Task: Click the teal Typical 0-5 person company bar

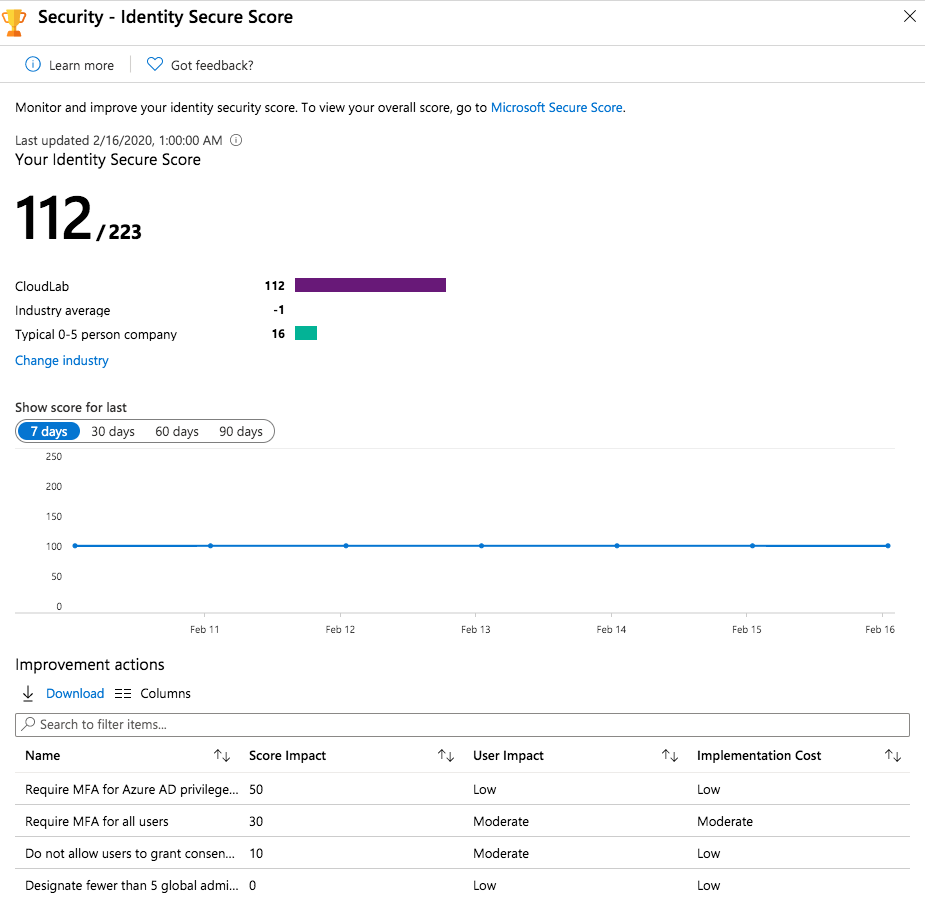Action: click(306, 333)
